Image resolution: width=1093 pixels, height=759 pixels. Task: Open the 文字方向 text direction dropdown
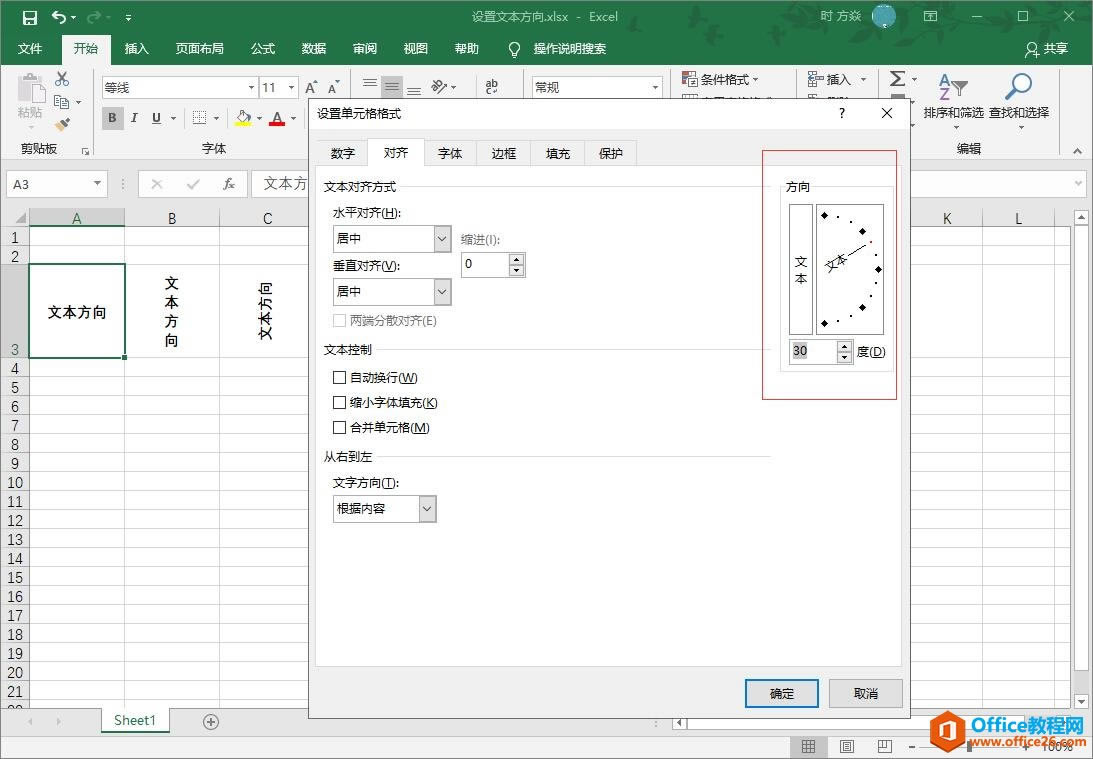click(x=428, y=508)
